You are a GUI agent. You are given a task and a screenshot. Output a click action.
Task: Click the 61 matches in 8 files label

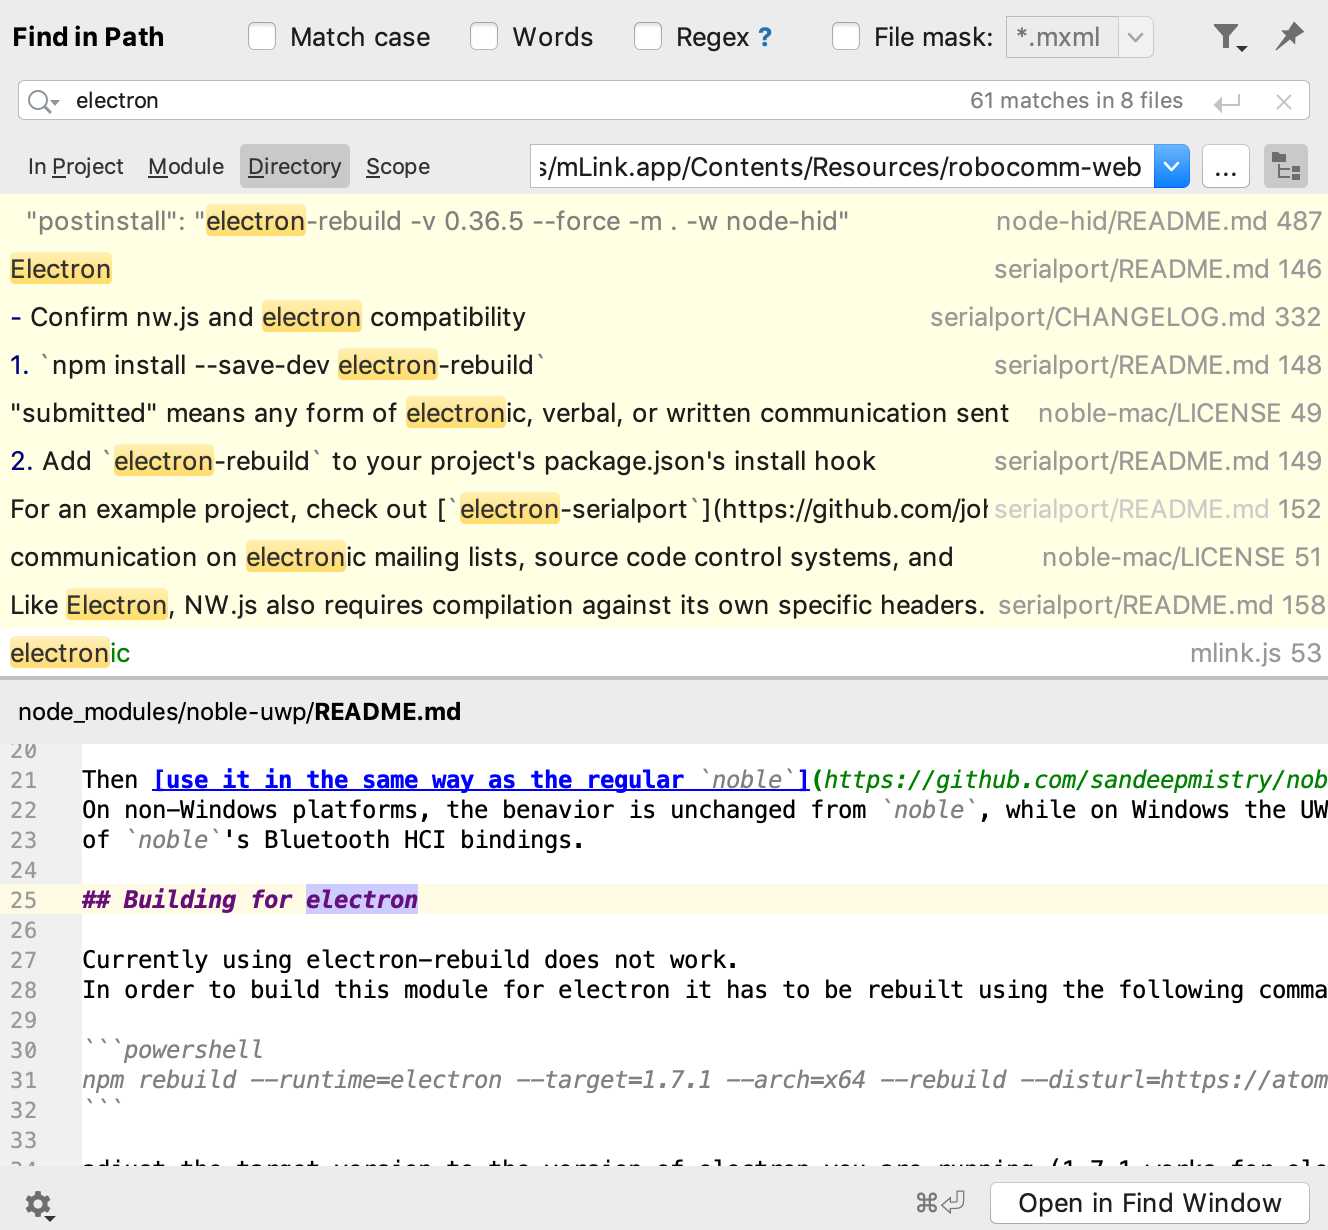(1076, 101)
